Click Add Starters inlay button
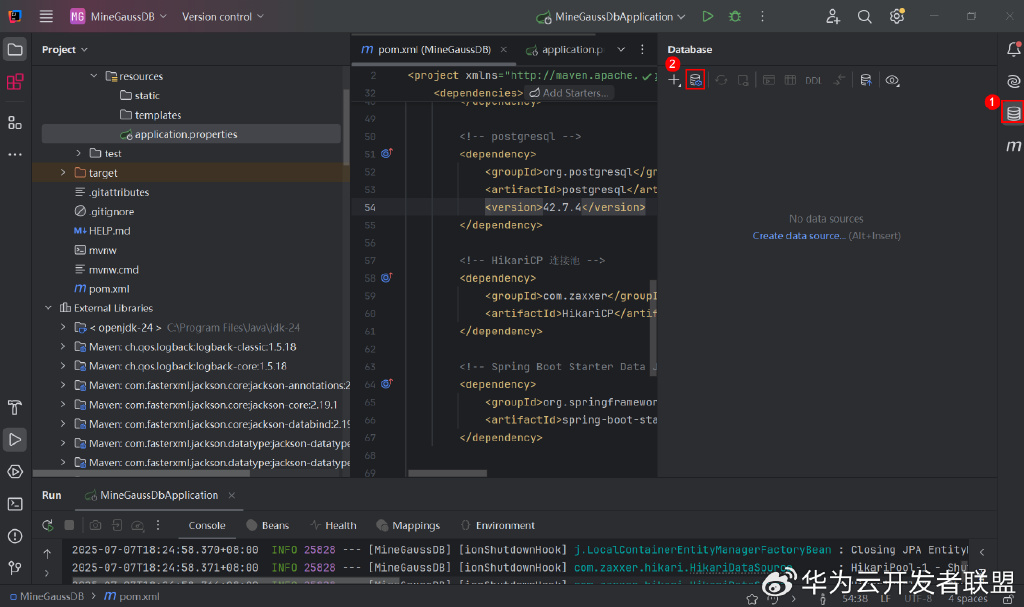This screenshot has height=607, width=1024. pyautogui.click(x=569, y=93)
